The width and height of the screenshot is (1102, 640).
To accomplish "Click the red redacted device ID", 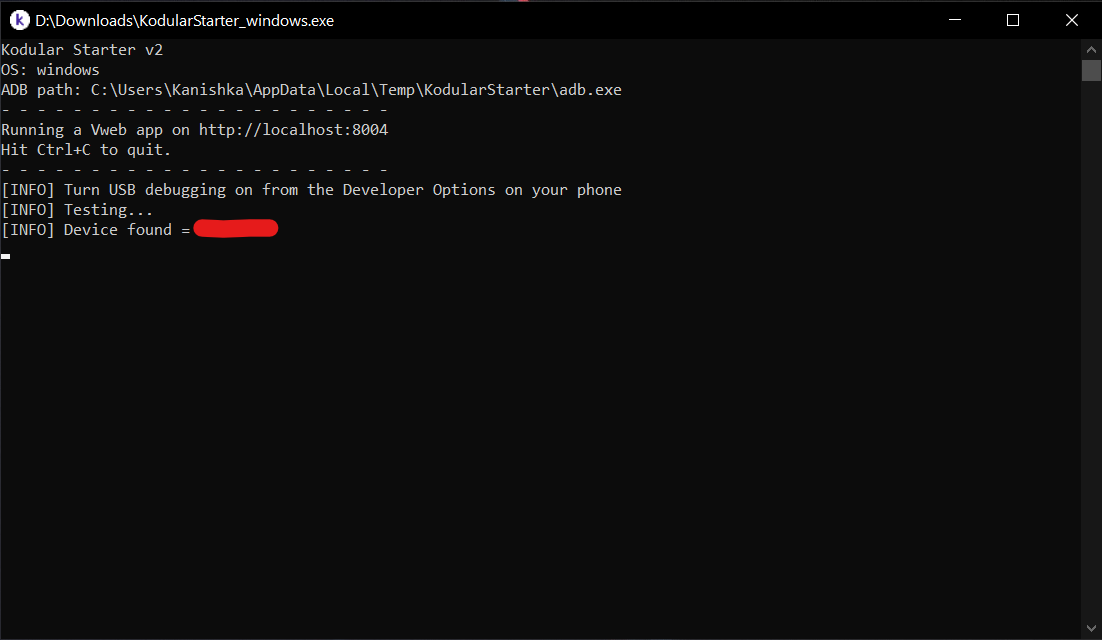I will pos(235,229).
